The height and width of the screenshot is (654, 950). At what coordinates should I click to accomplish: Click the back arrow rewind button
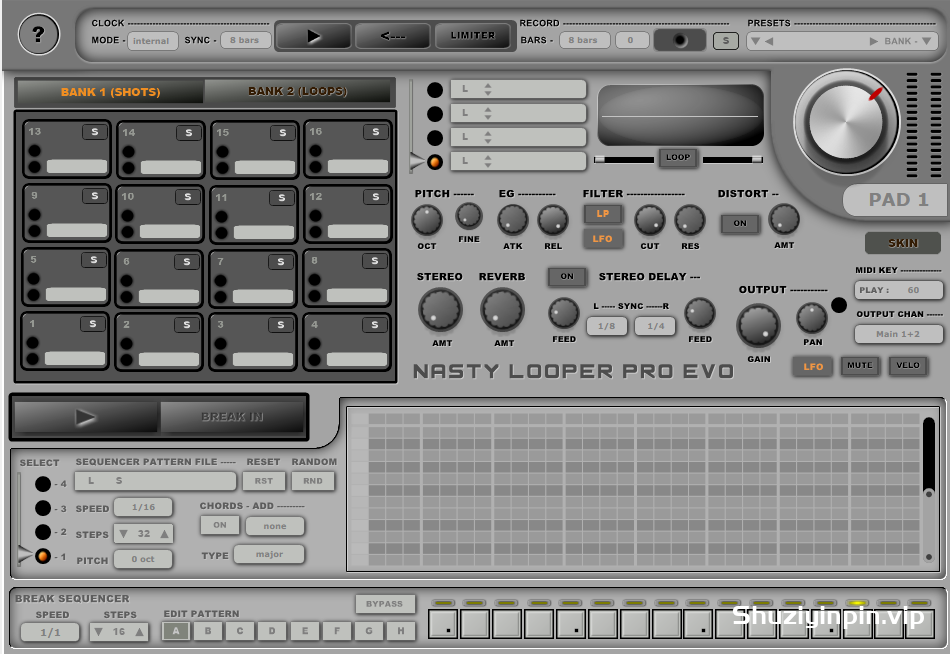pyautogui.click(x=393, y=36)
